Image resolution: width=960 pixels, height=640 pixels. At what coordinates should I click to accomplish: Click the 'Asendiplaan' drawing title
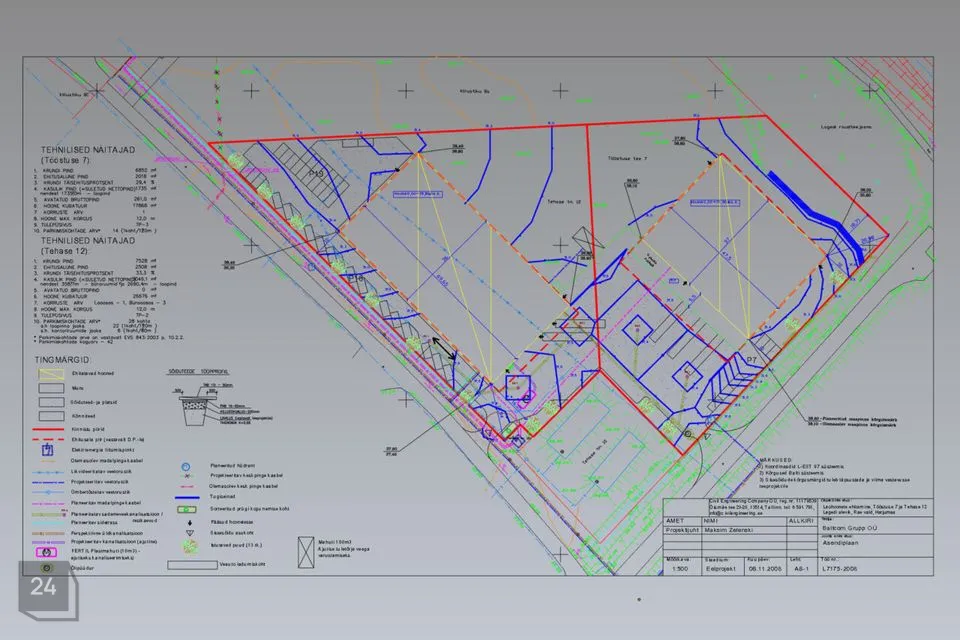840,543
